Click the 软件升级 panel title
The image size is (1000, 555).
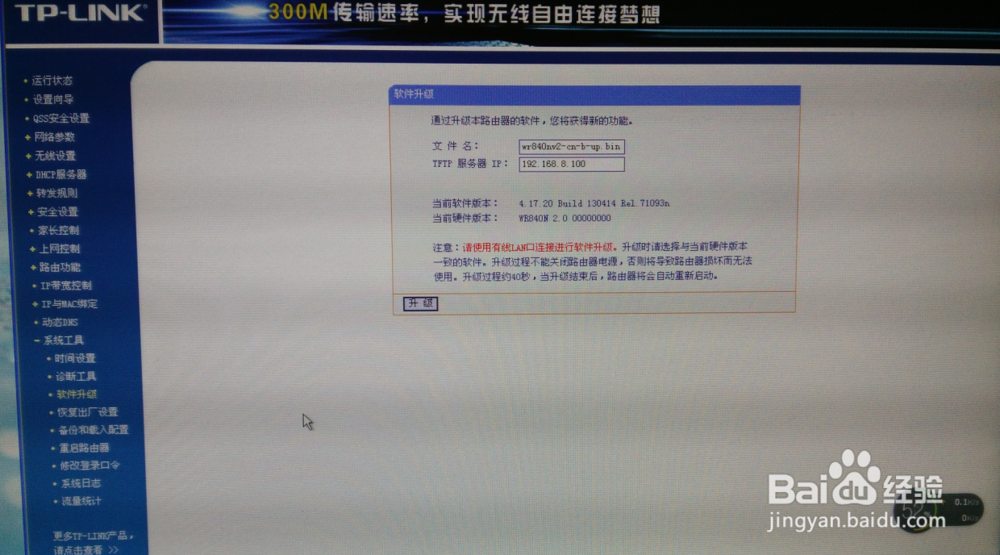point(414,94)
